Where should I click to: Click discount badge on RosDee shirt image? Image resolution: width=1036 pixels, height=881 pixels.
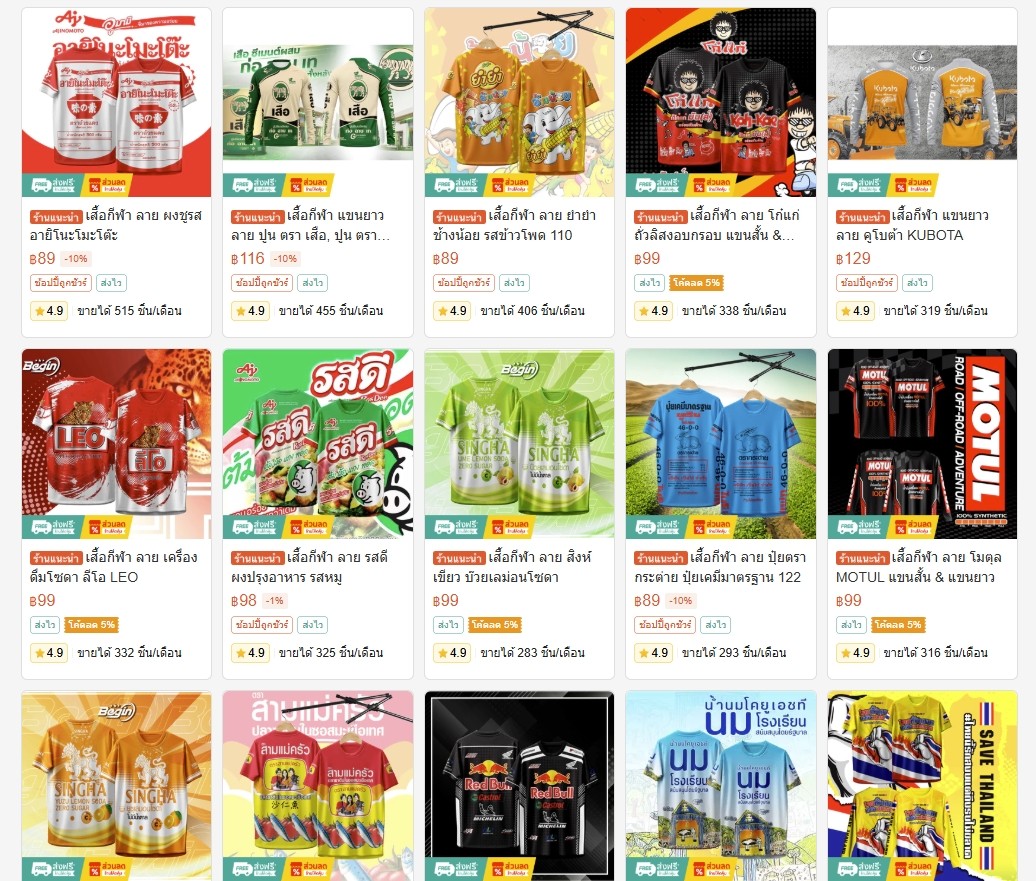(x=309, y=527)
